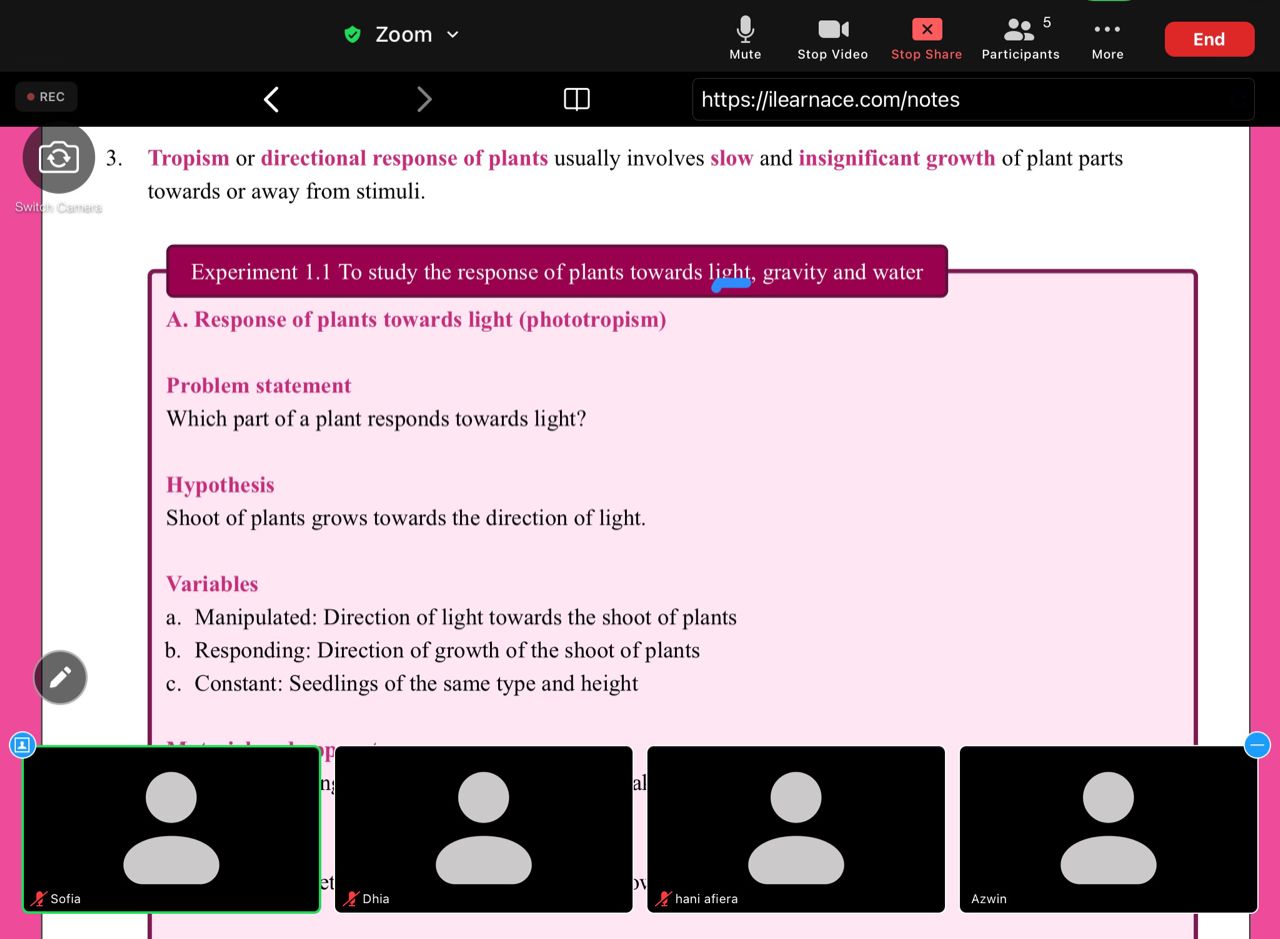Click the REC recording indicator

46,97
